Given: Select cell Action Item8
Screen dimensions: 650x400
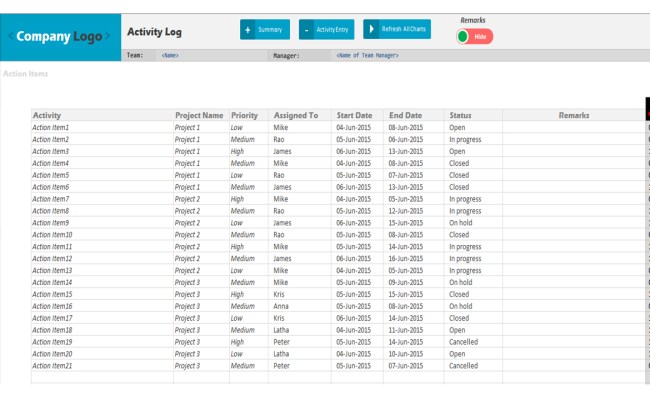Looking at the screenshot, I should 102,211.
